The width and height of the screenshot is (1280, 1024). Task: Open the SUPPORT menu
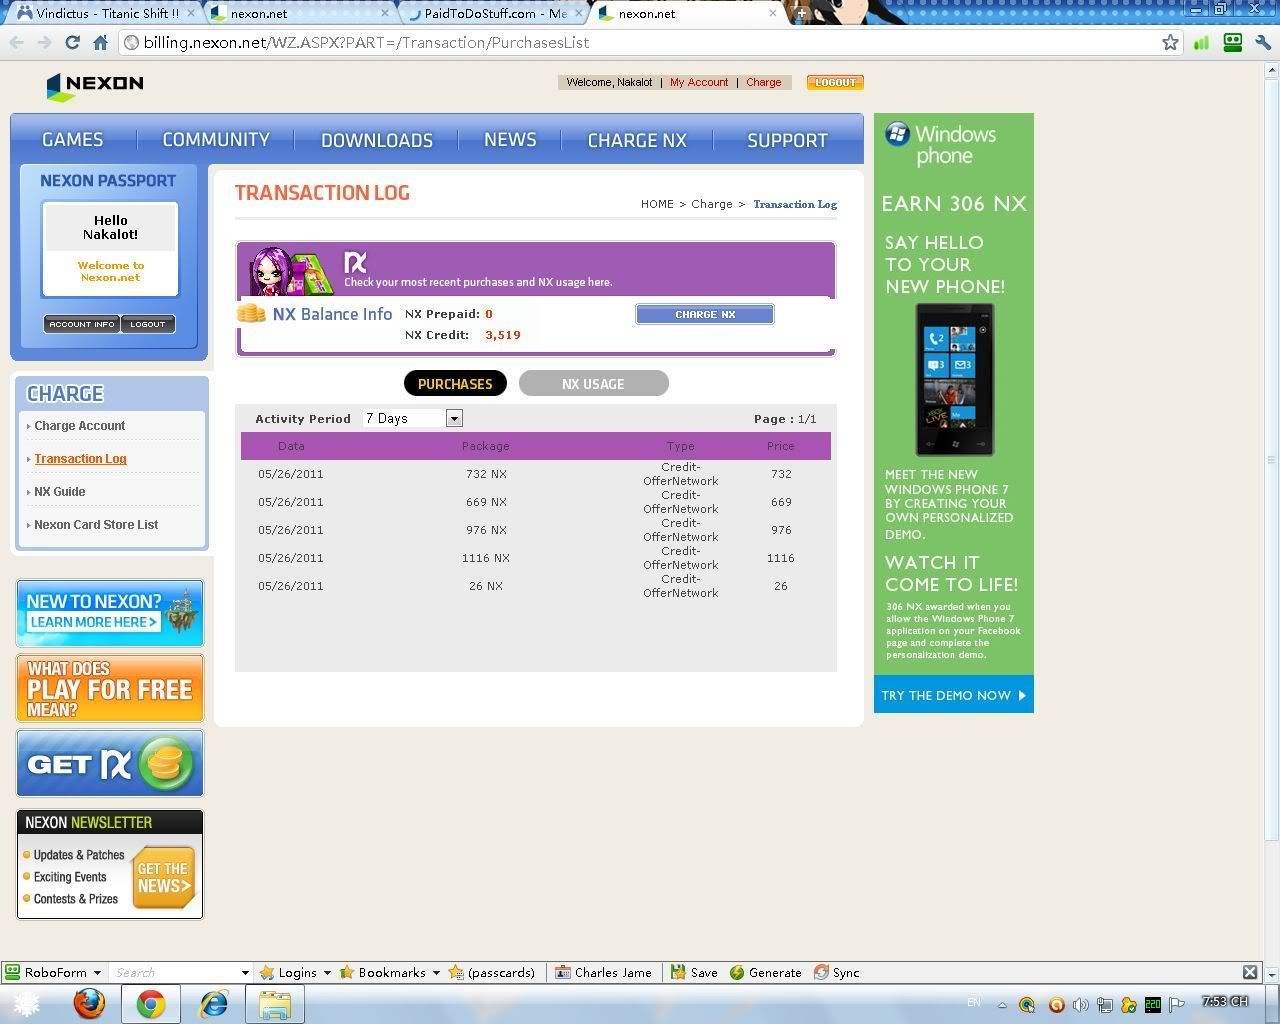point(787,140)
